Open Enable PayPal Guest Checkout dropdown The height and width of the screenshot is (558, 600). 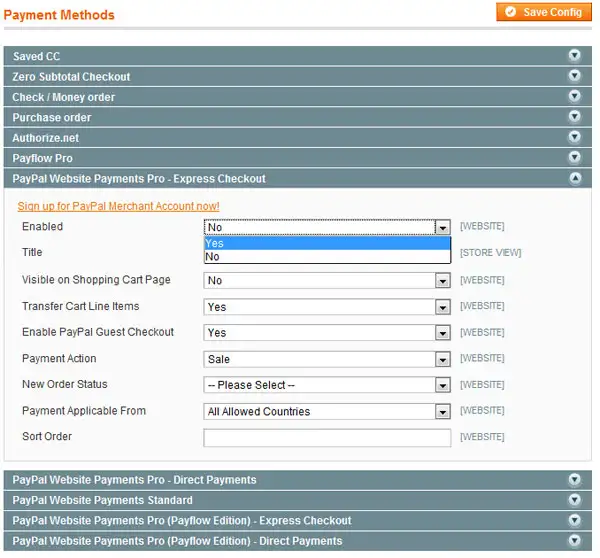click(327, 333)
